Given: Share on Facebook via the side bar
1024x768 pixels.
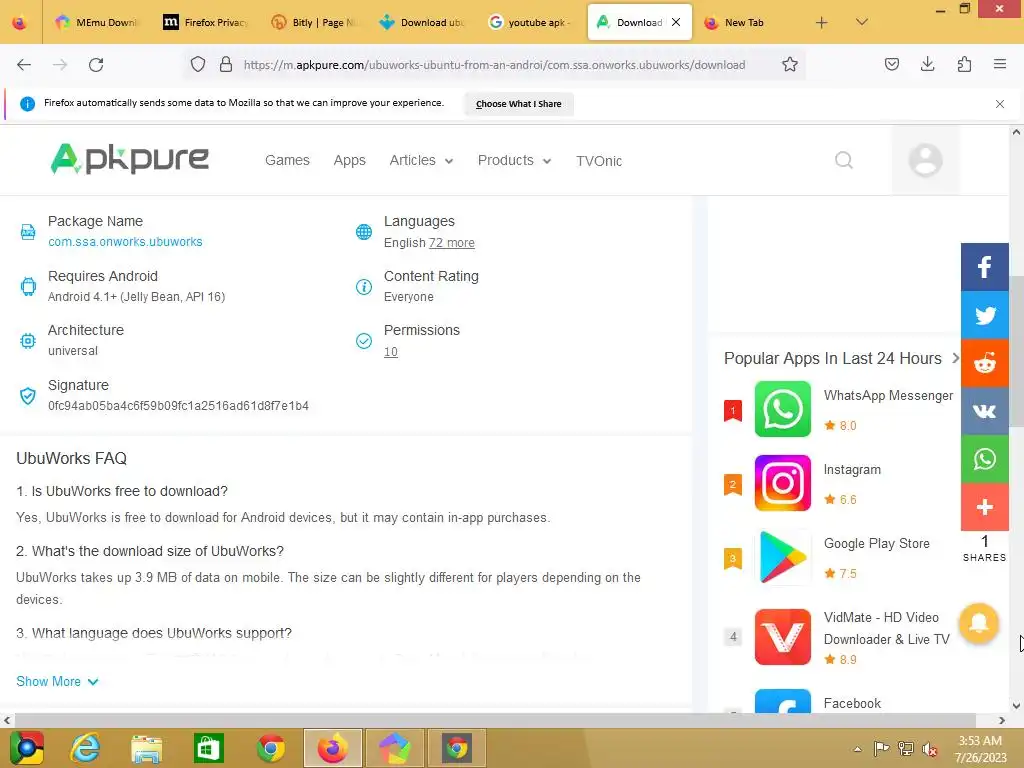Looking at the screenshot, I should tap(984, 267).
